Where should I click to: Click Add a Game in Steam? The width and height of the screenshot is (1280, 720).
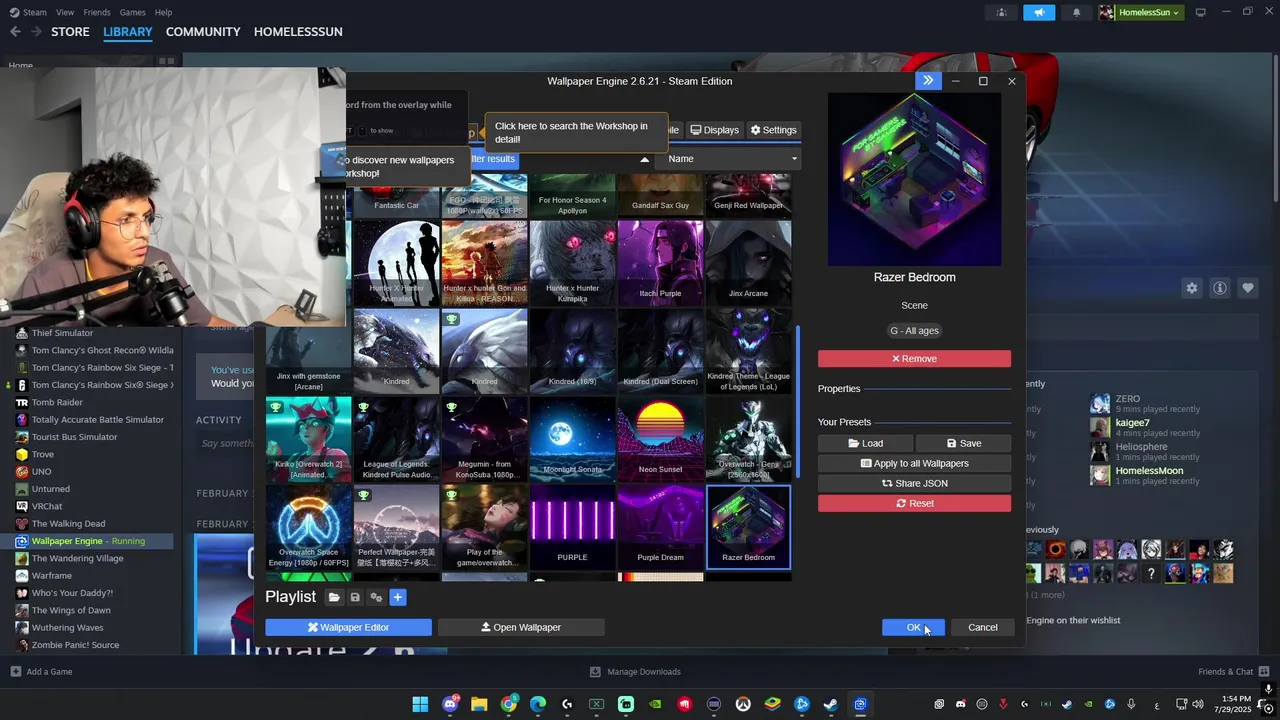tap(41, 672)
